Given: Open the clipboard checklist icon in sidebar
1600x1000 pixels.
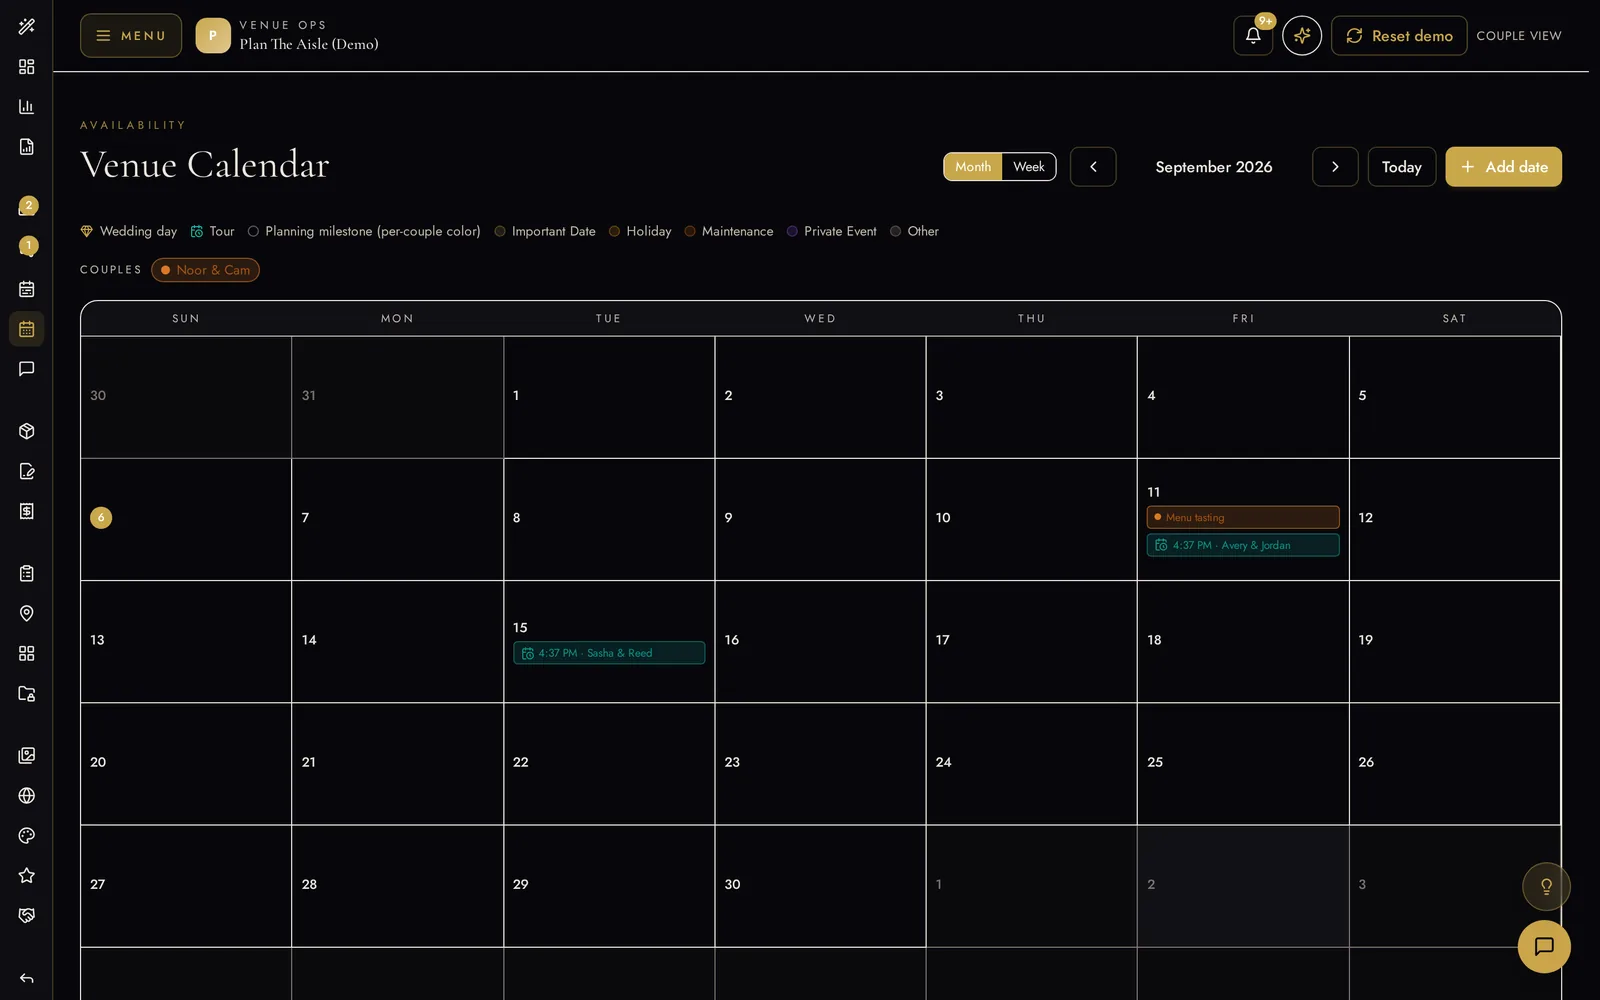Looking at the screenshot, I should (27, 573).
